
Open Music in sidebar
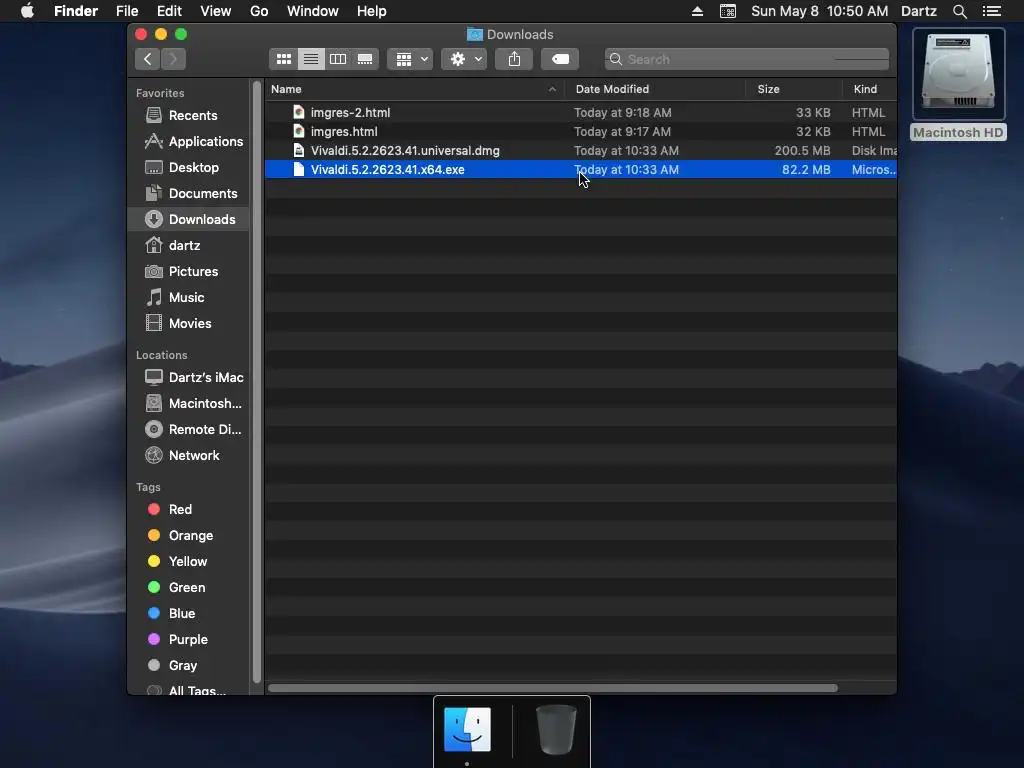coord(189,298)
